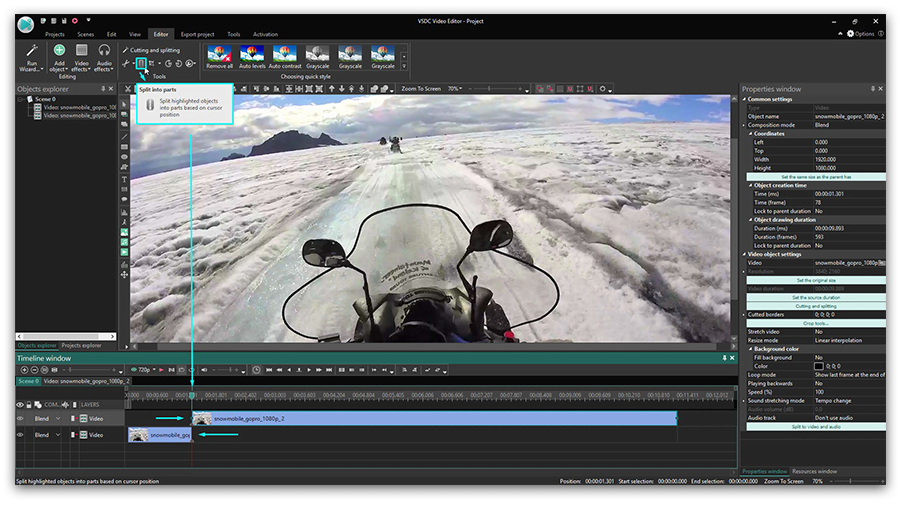
Task: Open Options in top right
Action: (860, 34)
